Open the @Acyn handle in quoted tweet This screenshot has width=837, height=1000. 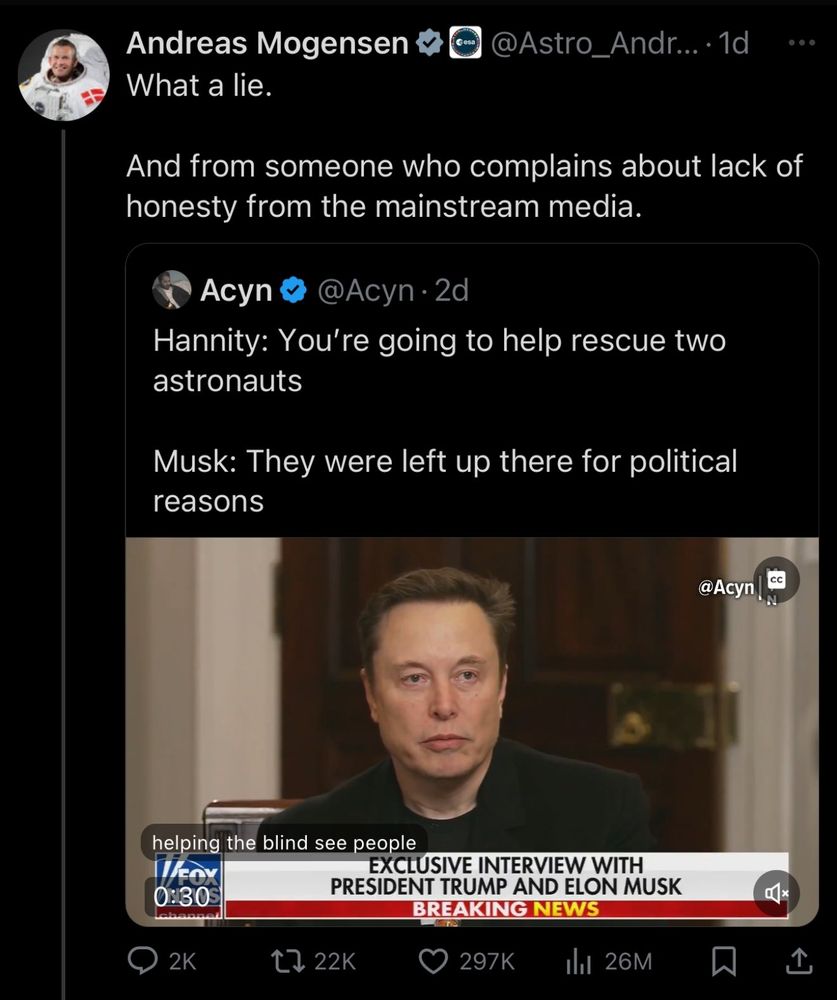365,290
